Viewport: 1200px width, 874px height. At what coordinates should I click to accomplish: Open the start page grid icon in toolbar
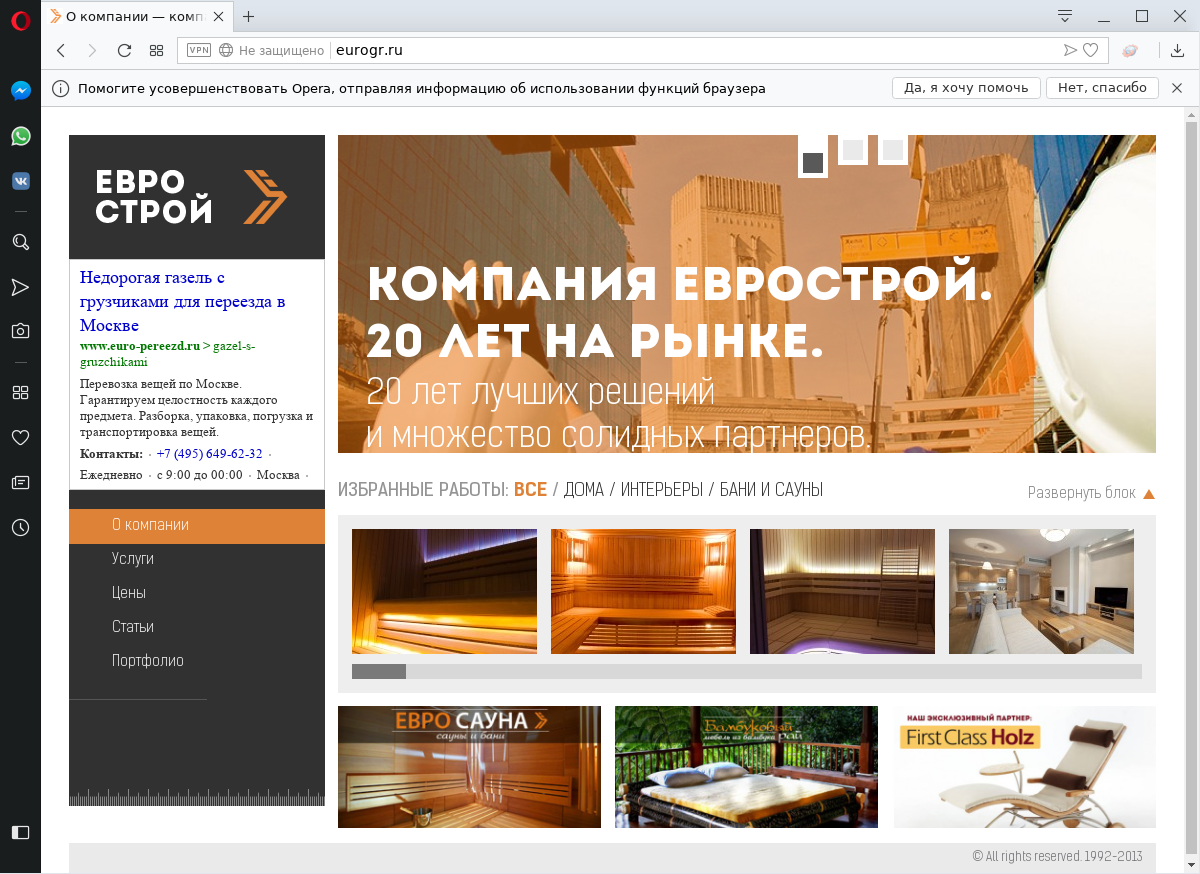click(x=156, y=50)
